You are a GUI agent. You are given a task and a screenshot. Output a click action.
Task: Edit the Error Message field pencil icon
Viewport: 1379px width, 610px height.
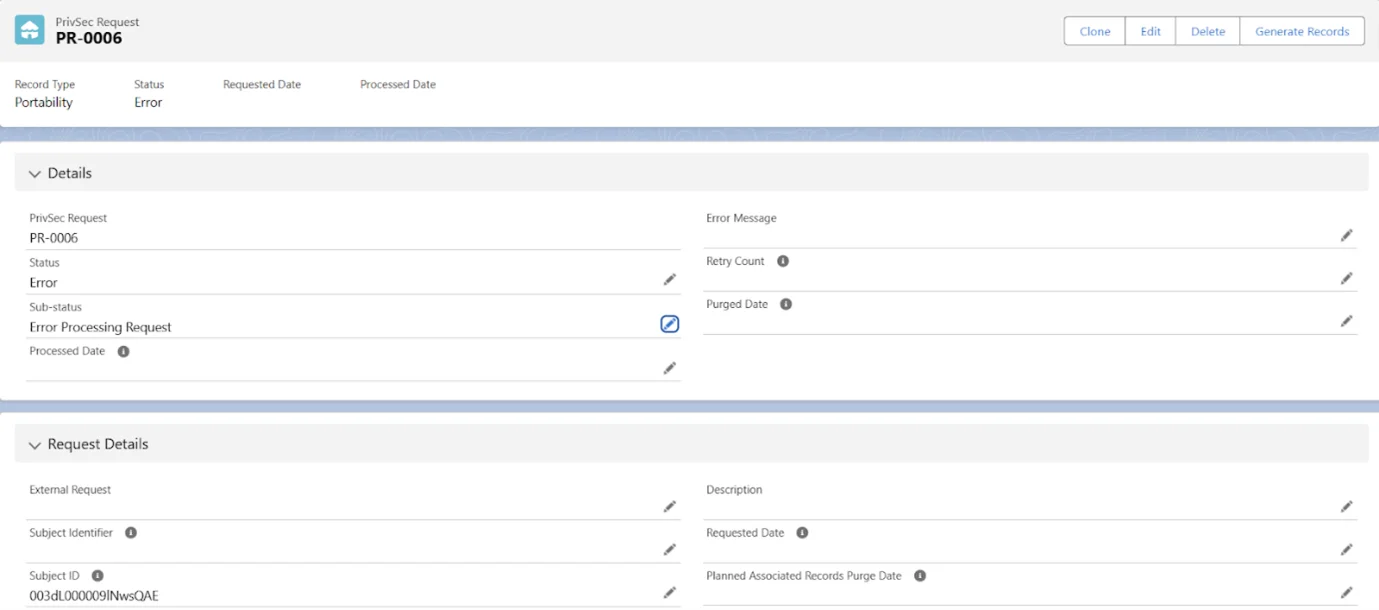point(1346,235)
